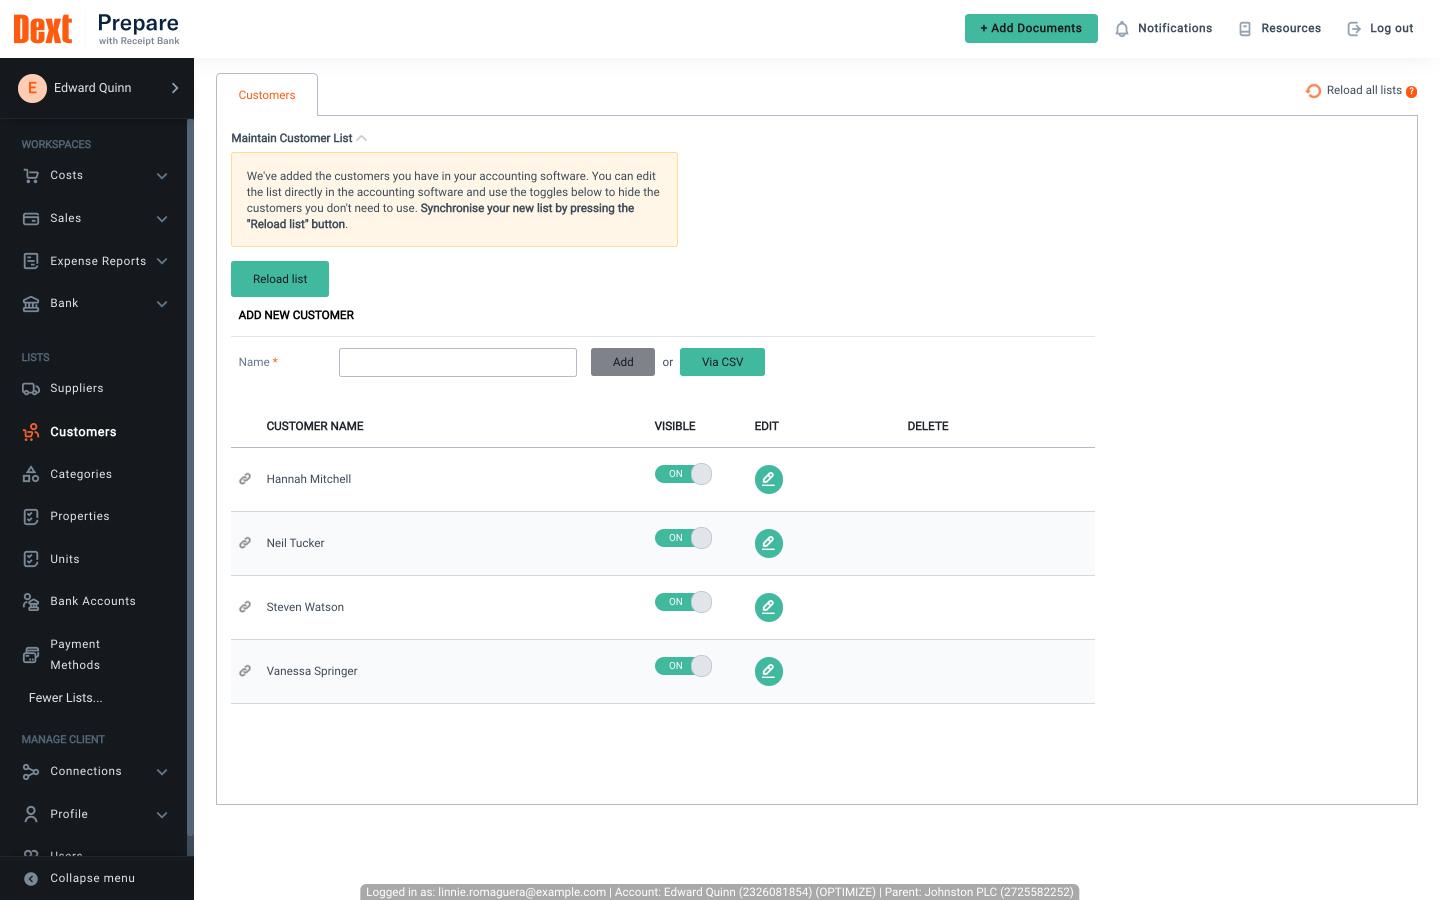1440x900 pixels.
Task: Turn off the ON toggle for Hannah Mitchell
Action: pyautogui.click(x=684, y=474)
